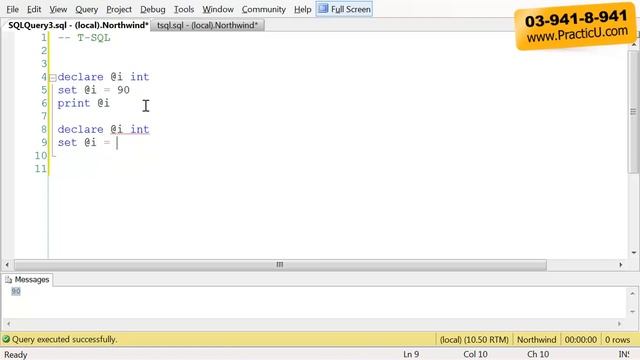The width and height of the screenshot is (640, 360).
Task: Click 'declare @i int' on line 8
Action: pos(104,129)
